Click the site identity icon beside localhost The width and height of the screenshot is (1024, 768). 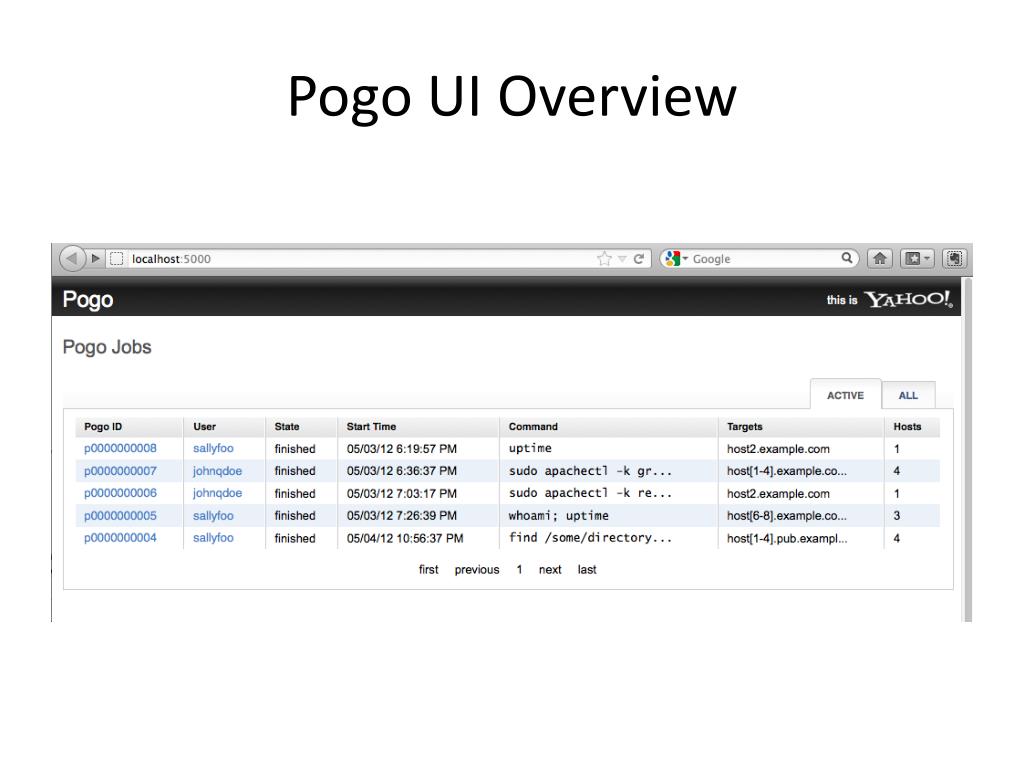click(116, 259)
